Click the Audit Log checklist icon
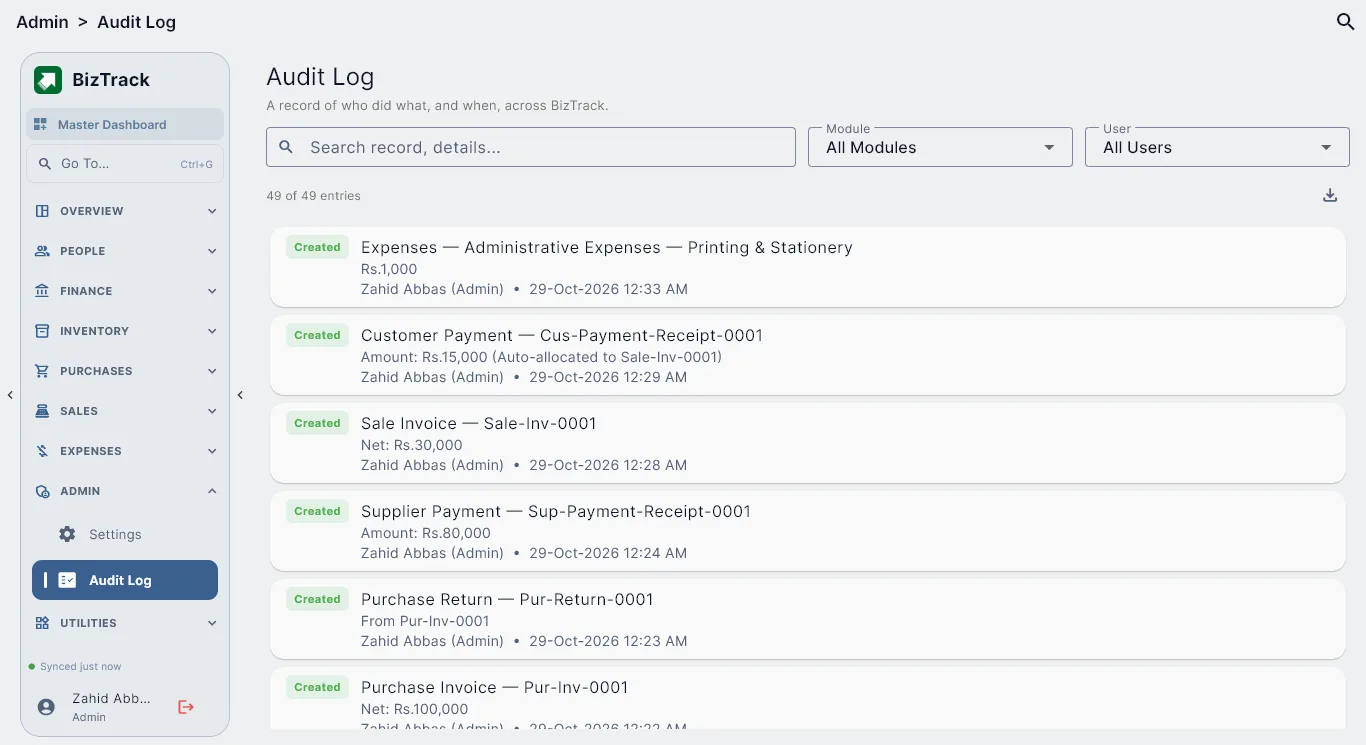Viewport: 1366px width, 745px height. pyautogui.click(x=67, y=580)
